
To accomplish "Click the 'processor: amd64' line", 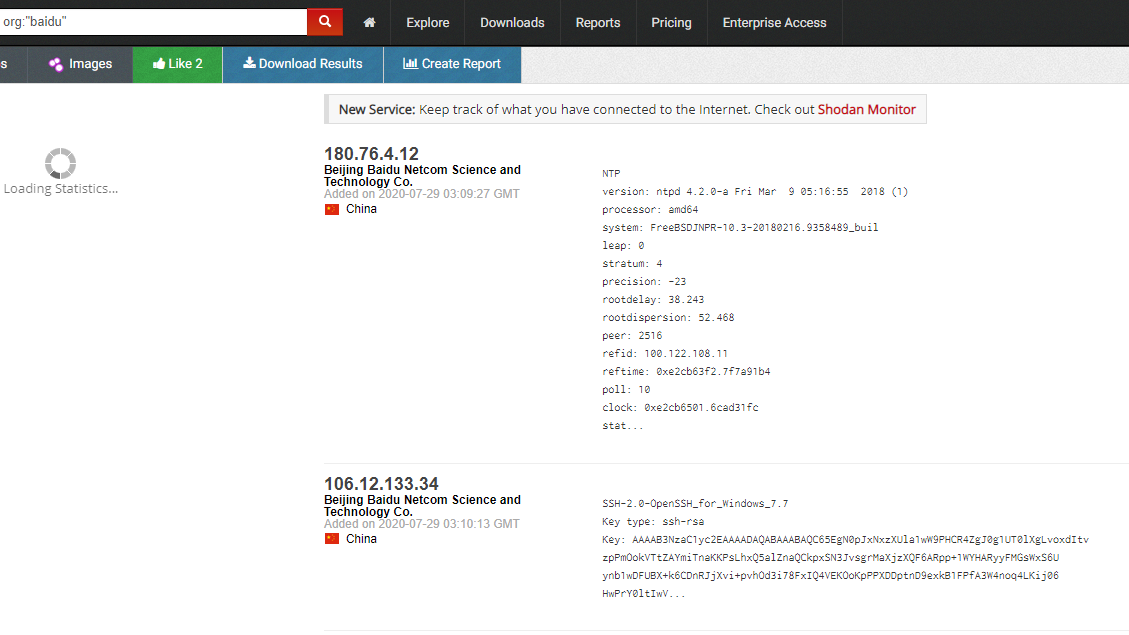I will [650, 210].
